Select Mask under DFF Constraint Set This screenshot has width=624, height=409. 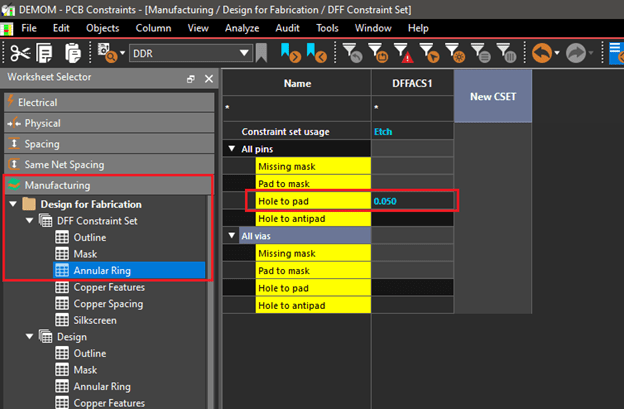(85, 254)
